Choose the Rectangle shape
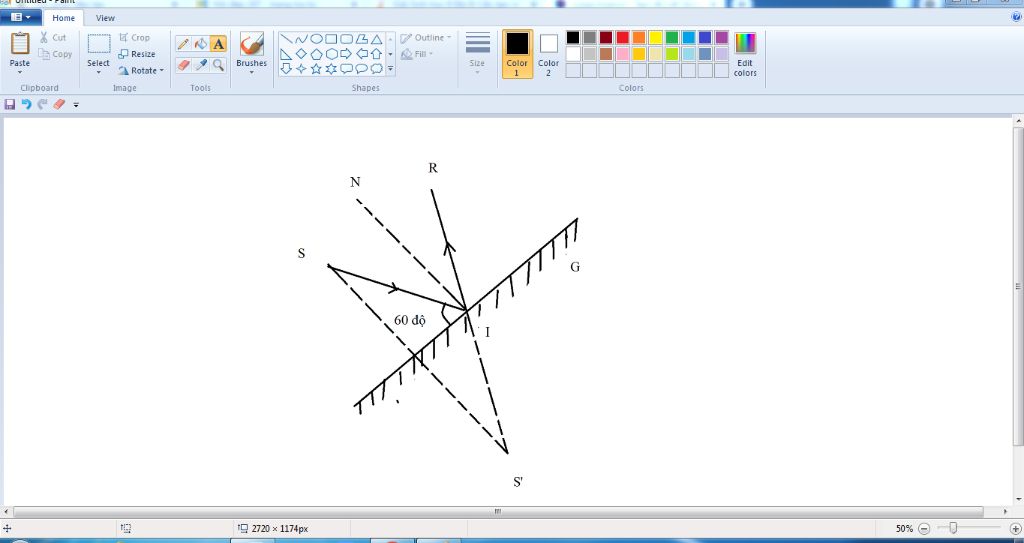The height and width of the screenshot is (543, 1024). click(331, 39)
